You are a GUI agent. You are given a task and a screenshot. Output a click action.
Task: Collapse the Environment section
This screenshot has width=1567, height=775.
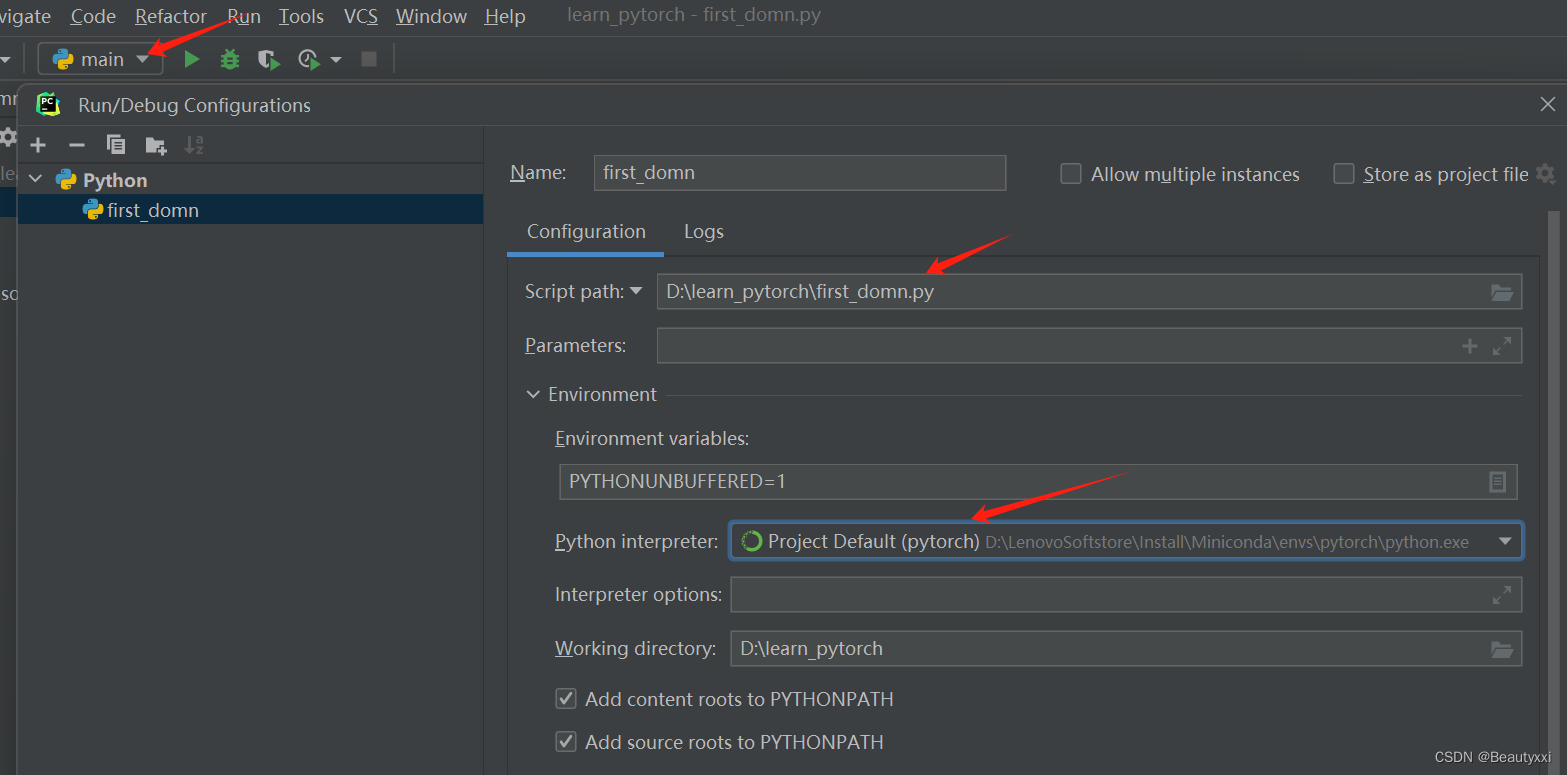[533, 395]
